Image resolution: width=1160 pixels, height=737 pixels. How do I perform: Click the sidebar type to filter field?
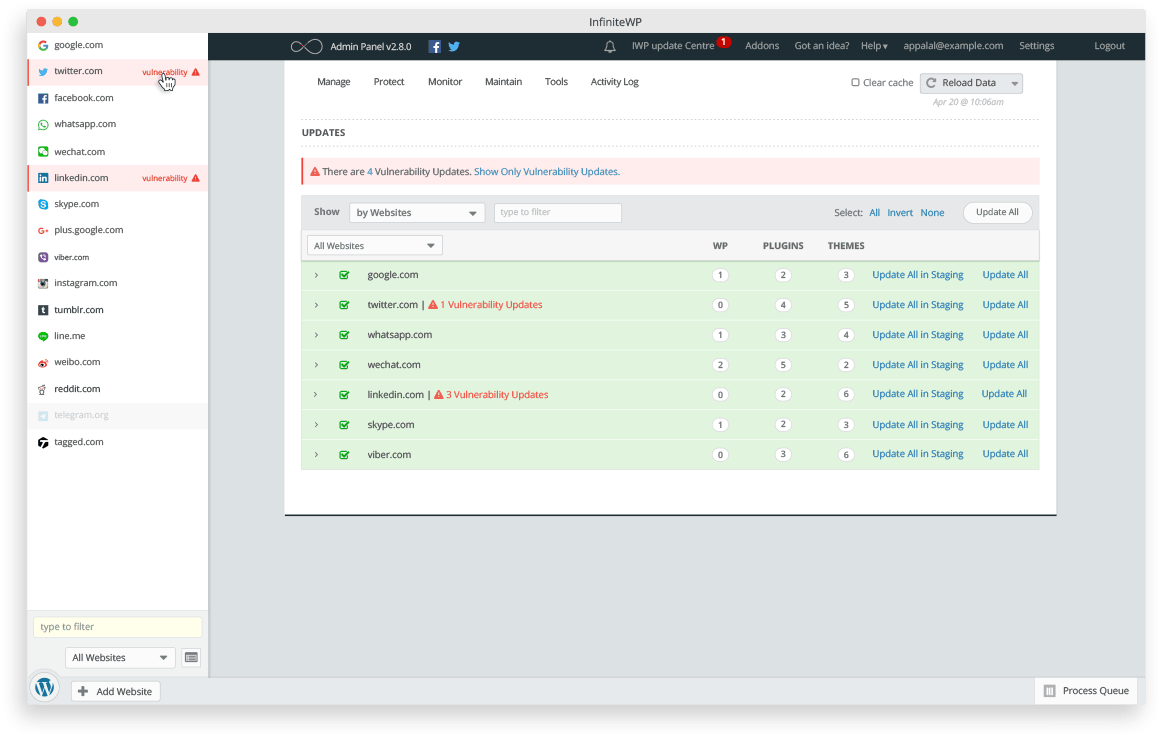pyautogui.click(x=118, y=627)
